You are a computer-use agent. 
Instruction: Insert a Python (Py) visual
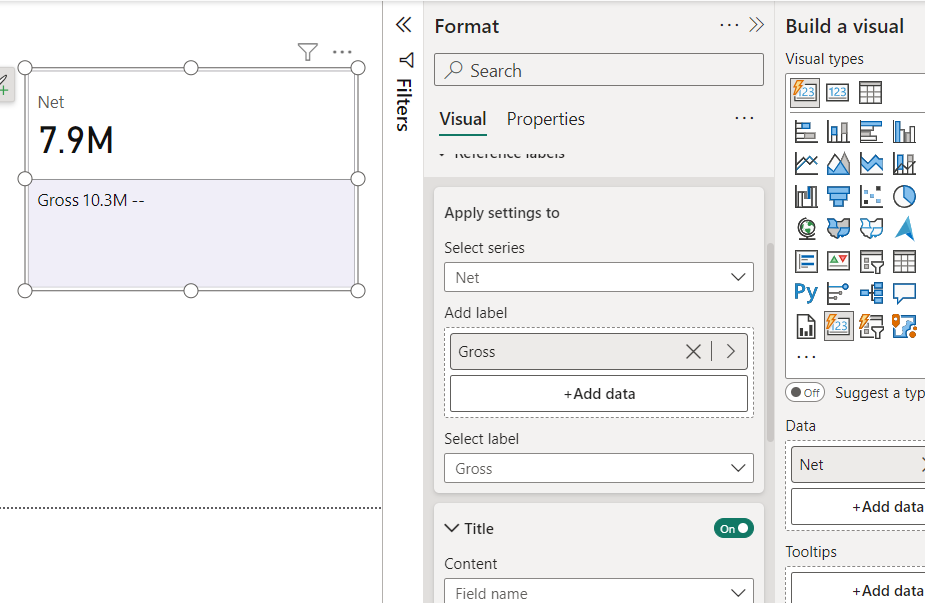[x=806, y=293]
